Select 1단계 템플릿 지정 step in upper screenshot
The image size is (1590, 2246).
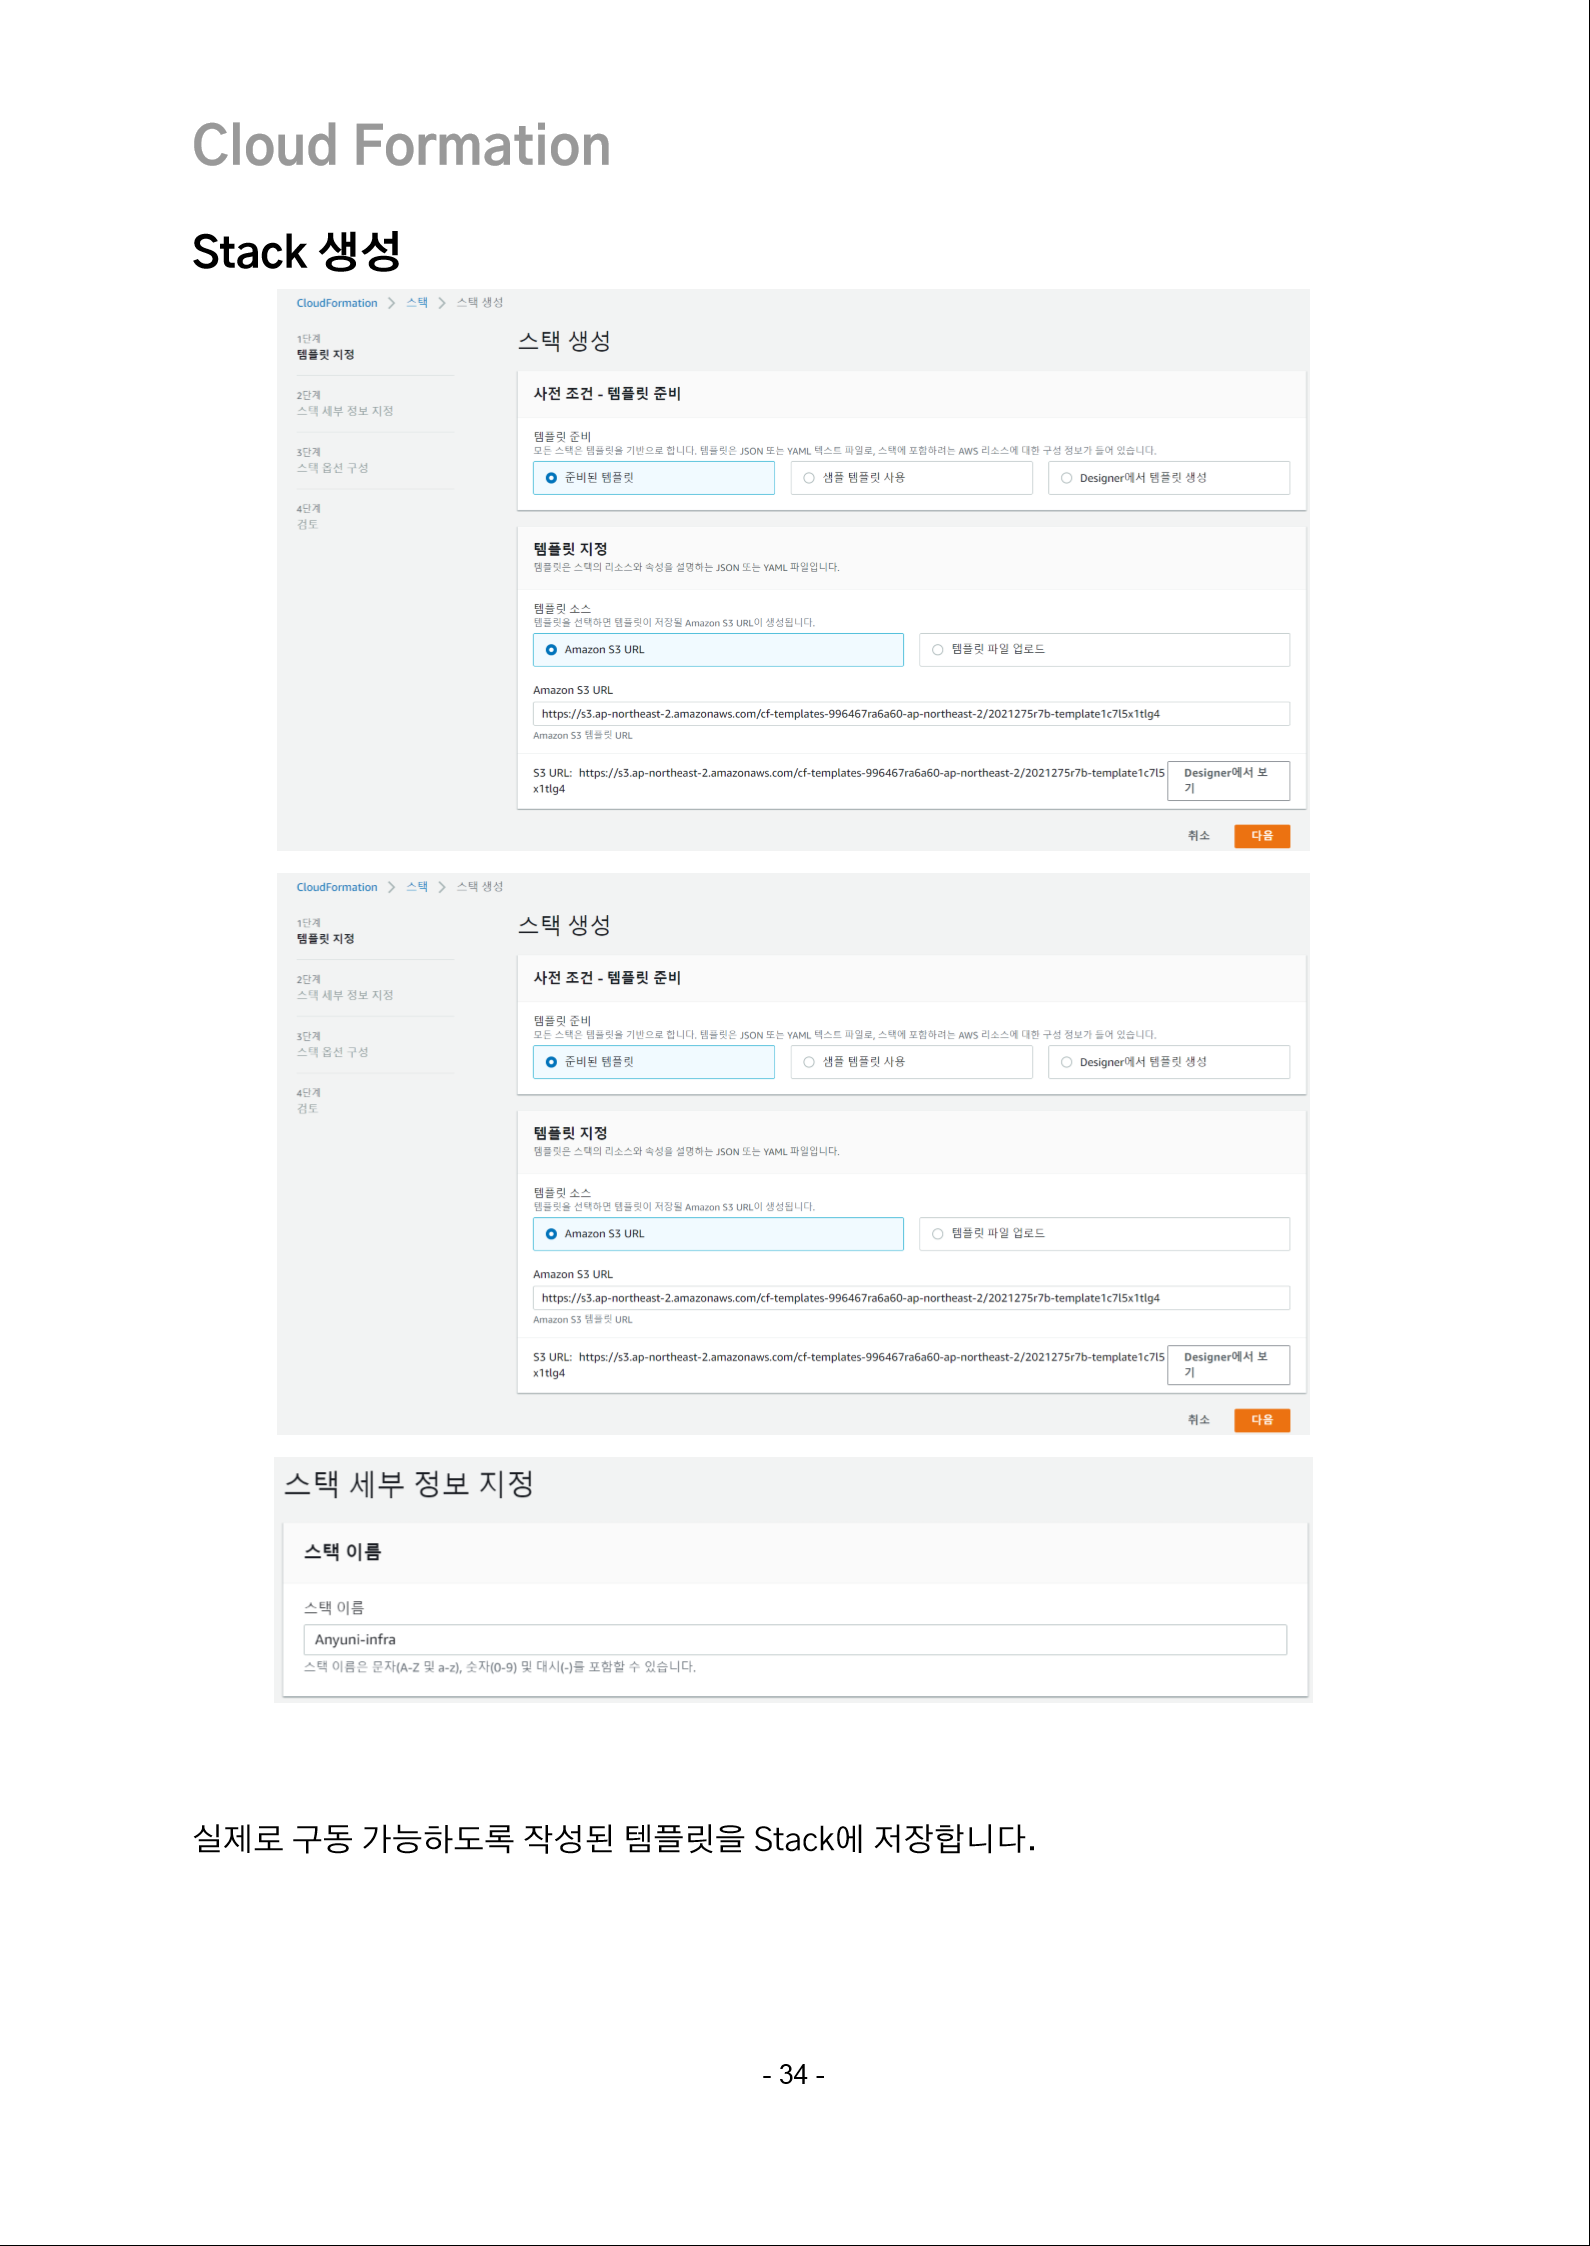pyautogui.click(x=326, y=347)
